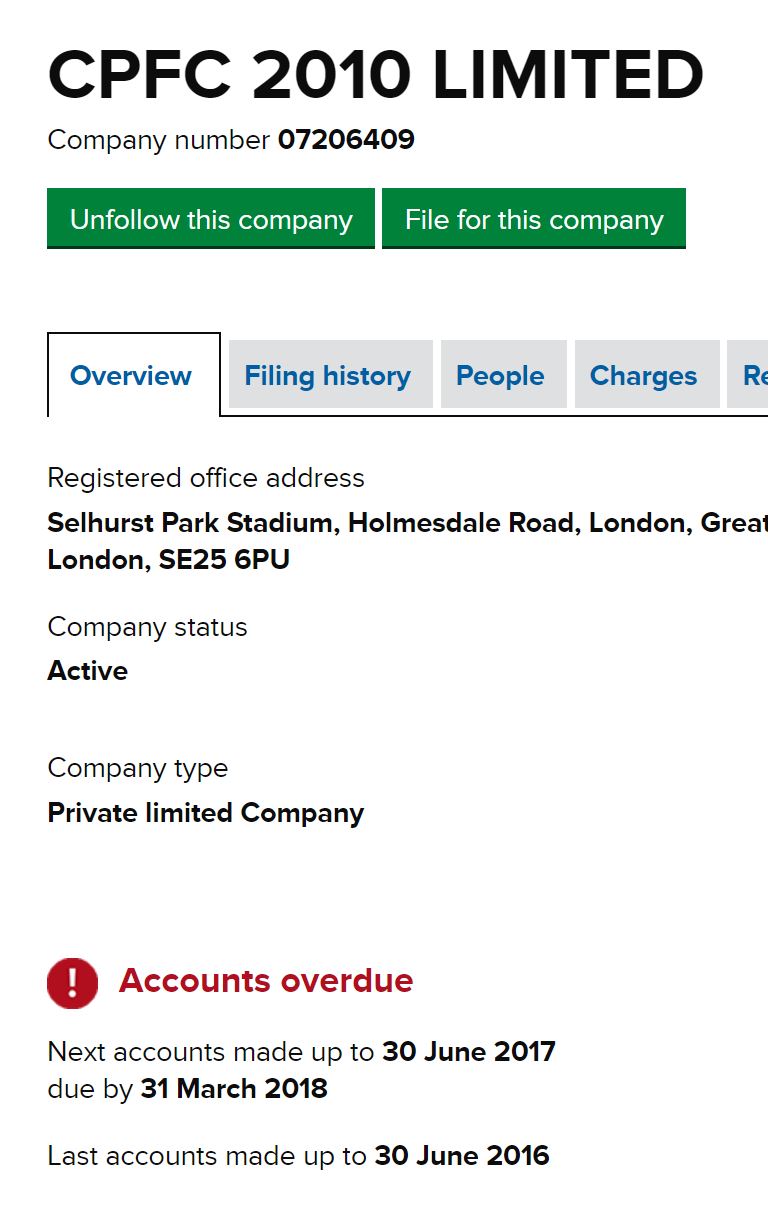Open File for this company
Viewport: 768px width, 1222px height.
coord(534,219)
